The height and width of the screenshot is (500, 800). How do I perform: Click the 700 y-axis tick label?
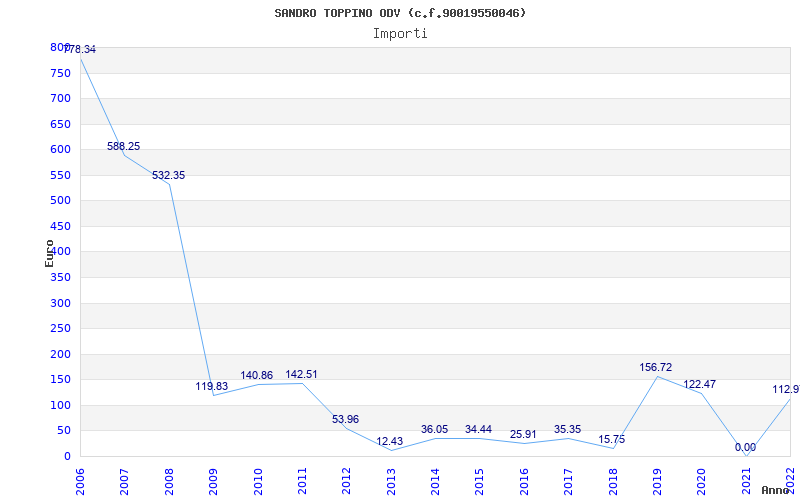click(x=60, y=98)
